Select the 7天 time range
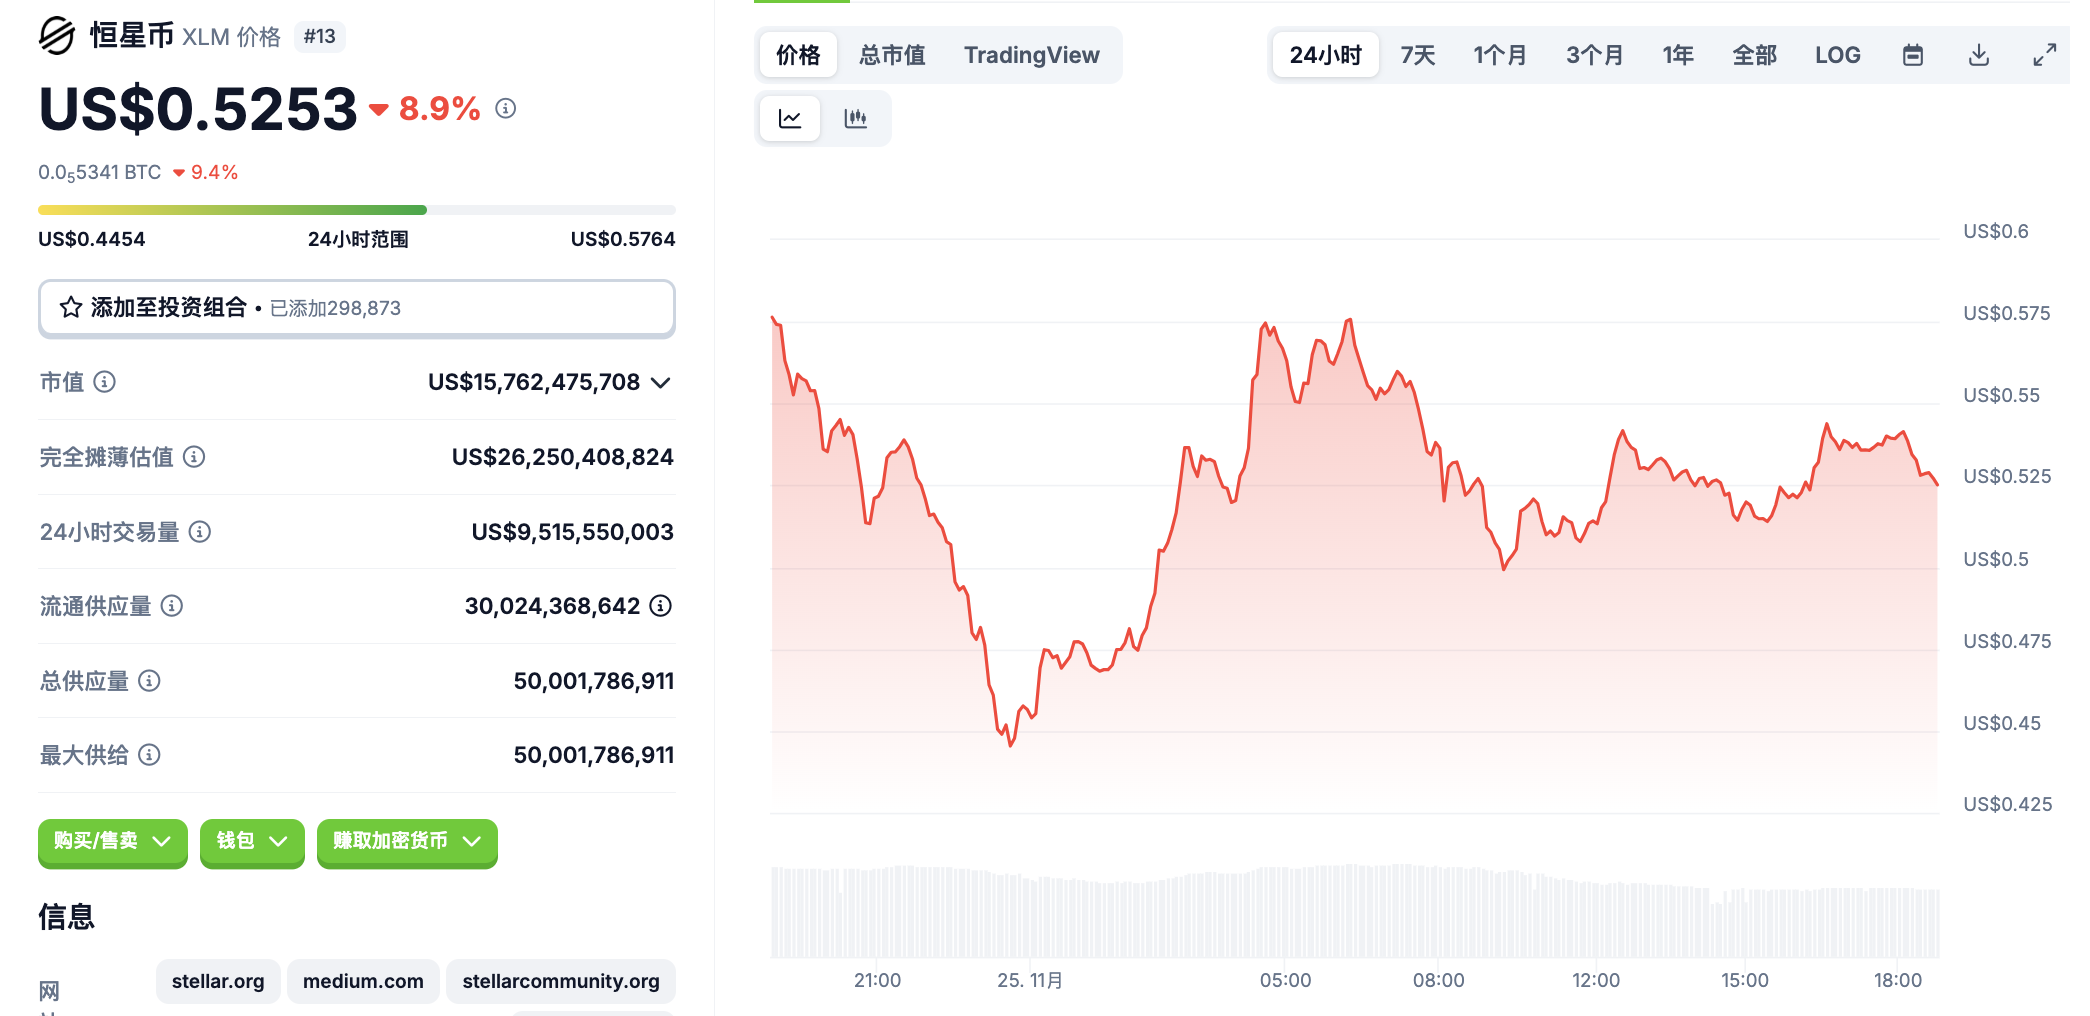Image resolution: width=2090 pixels, height=1016 pixels. 1417,55
